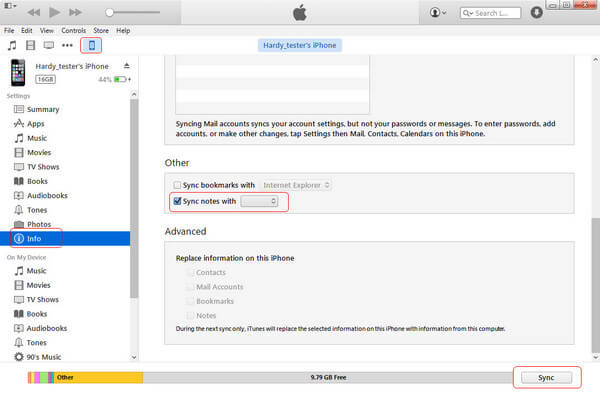Open the Help menu
600x393 pixels.
point(123,31)
